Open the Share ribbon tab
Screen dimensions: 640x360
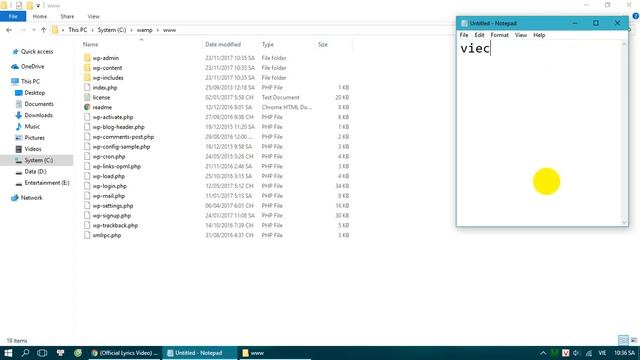point(67,16)
